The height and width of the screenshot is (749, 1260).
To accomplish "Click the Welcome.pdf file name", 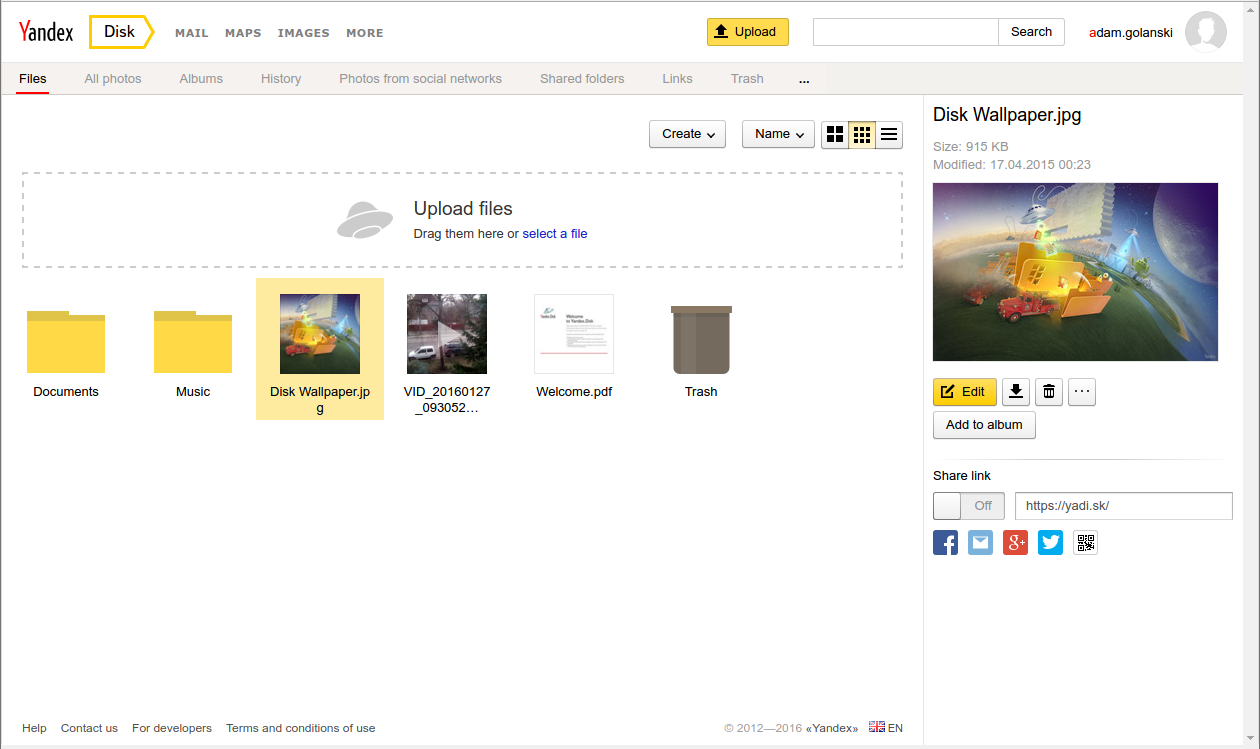I will (574, 392).
